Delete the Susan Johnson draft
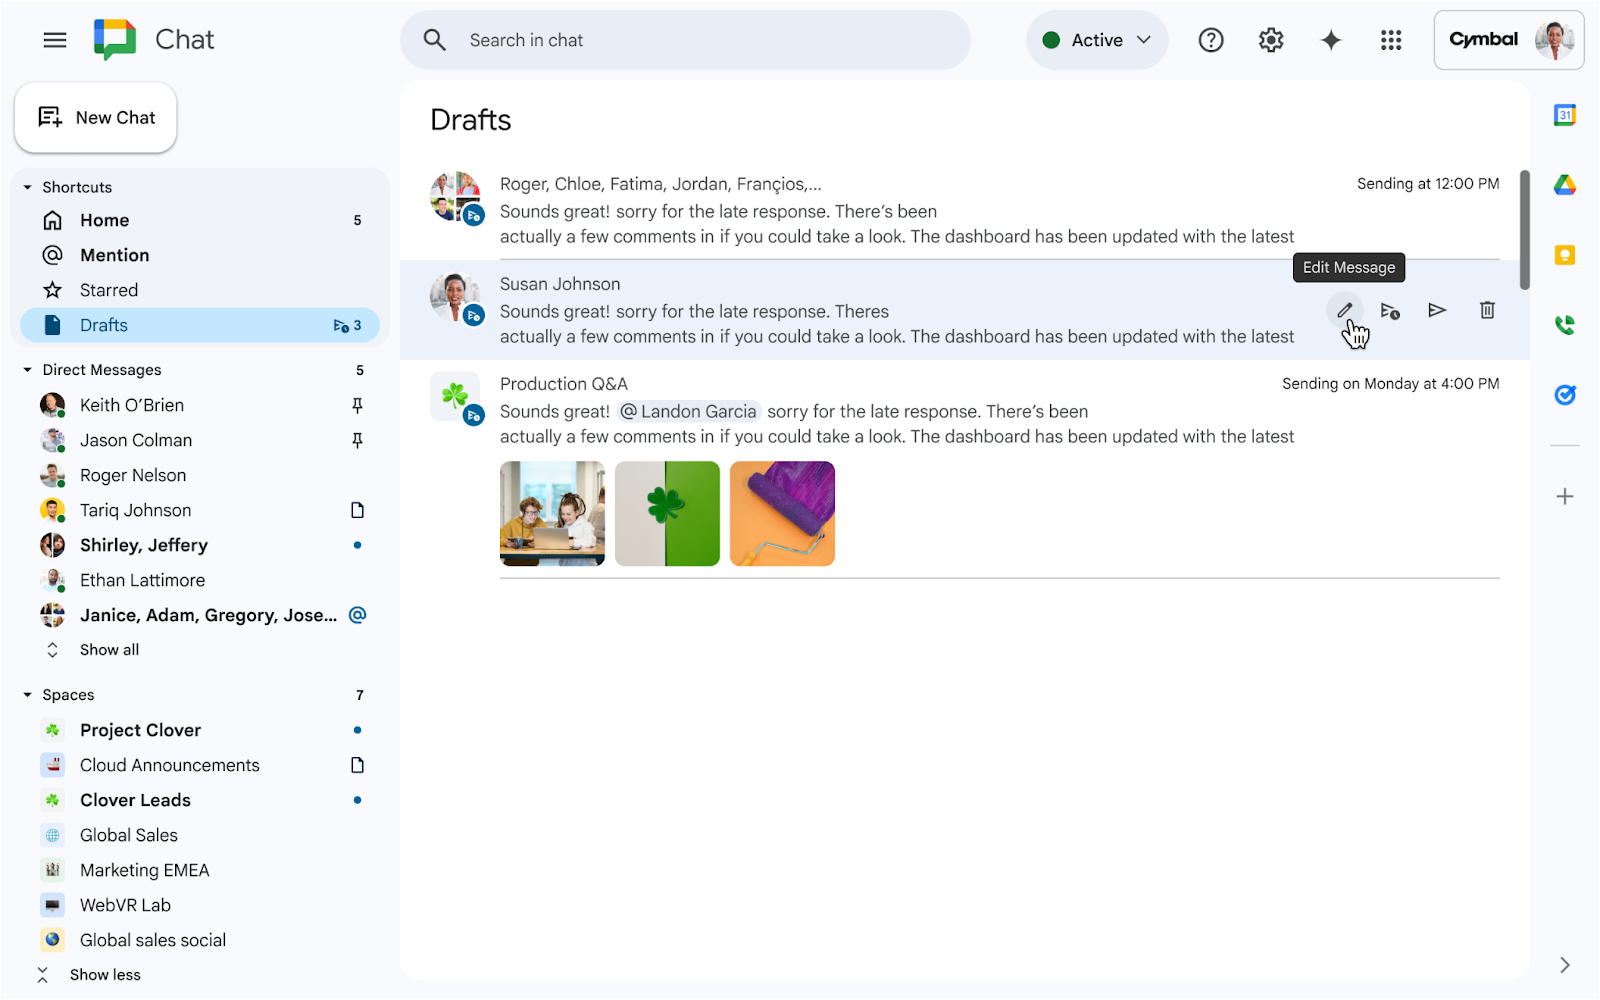Image resolution: width=1600 pixels, height=1000 pixels. pos(1487,310)
